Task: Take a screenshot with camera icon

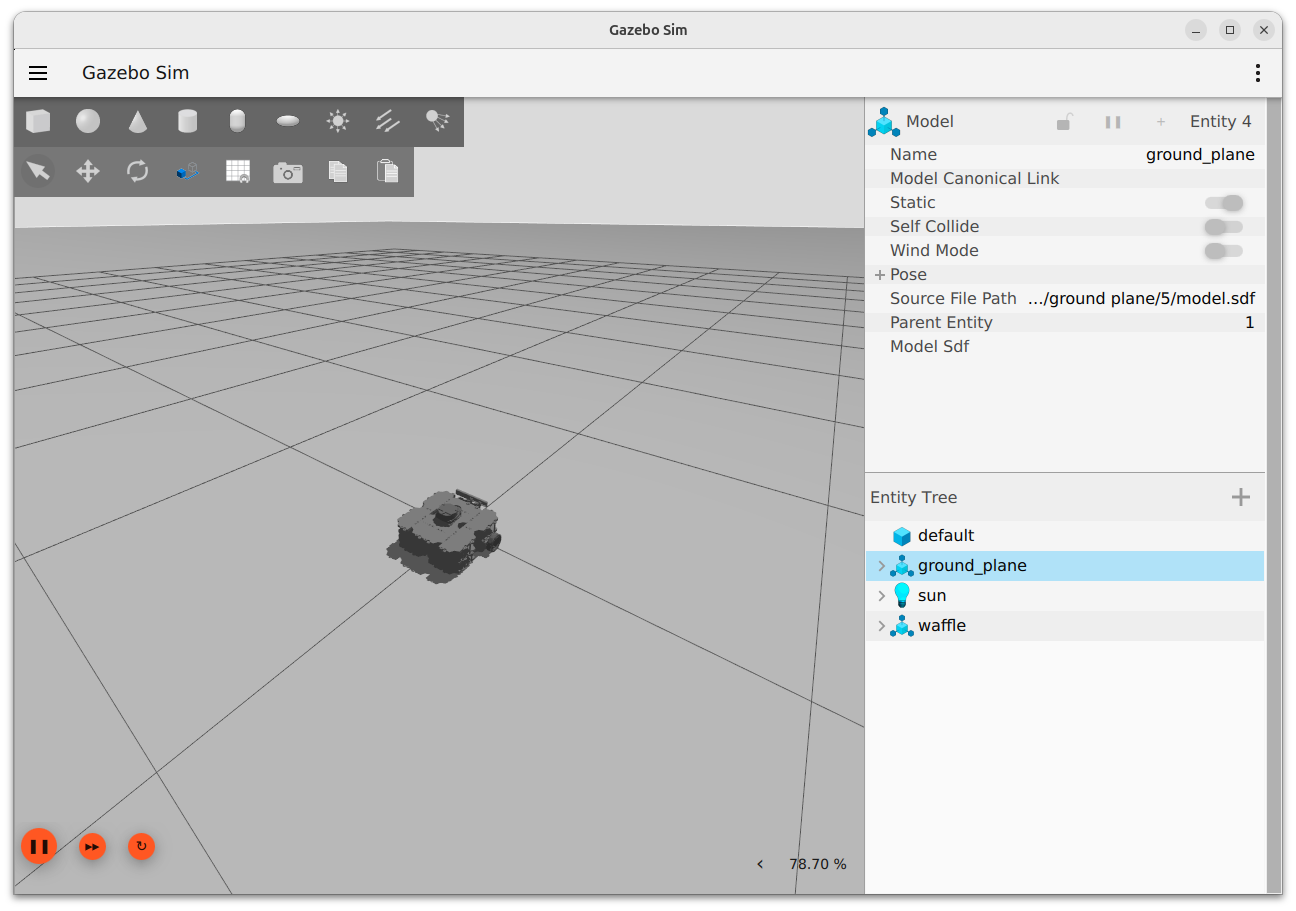Action: click(288, 172)
